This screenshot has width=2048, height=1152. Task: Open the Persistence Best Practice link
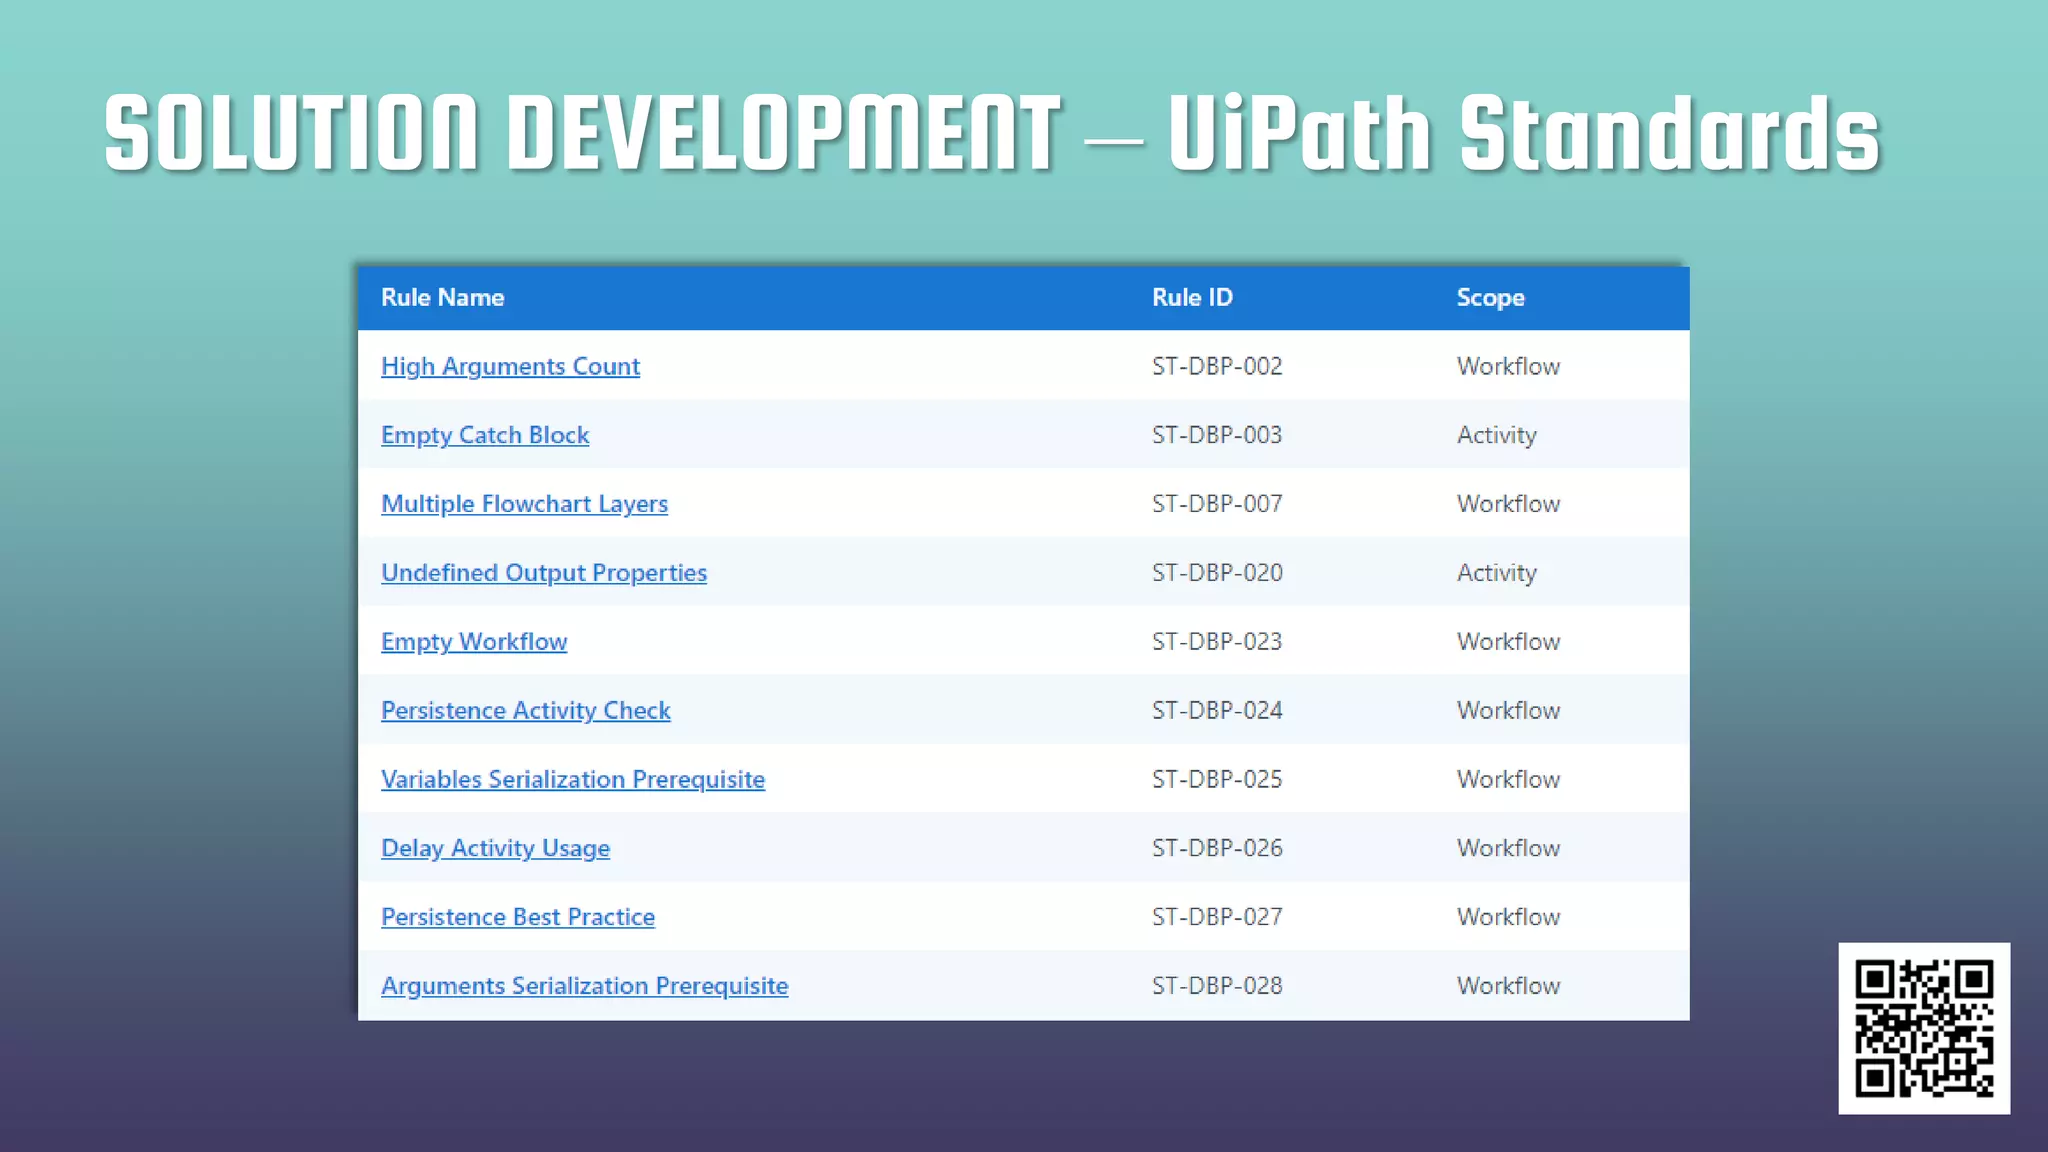point(518,917)
